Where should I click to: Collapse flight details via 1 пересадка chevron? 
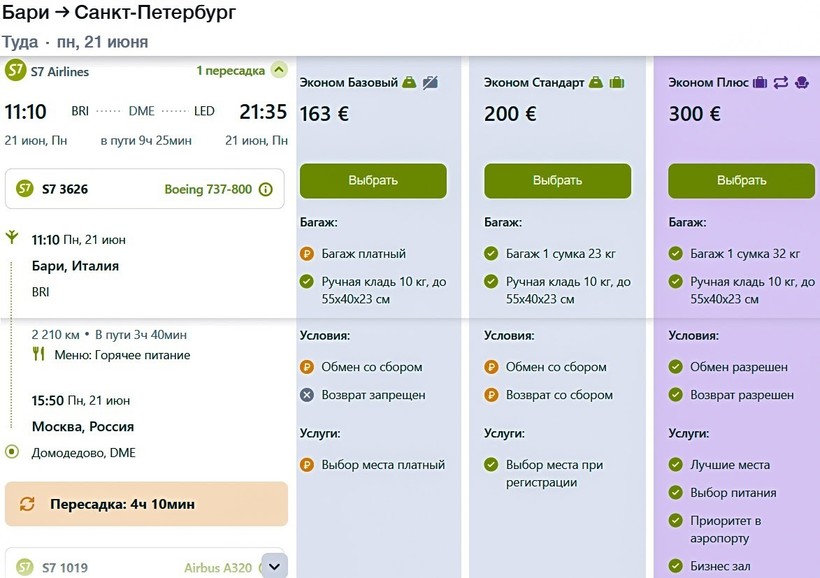(279, 70)
